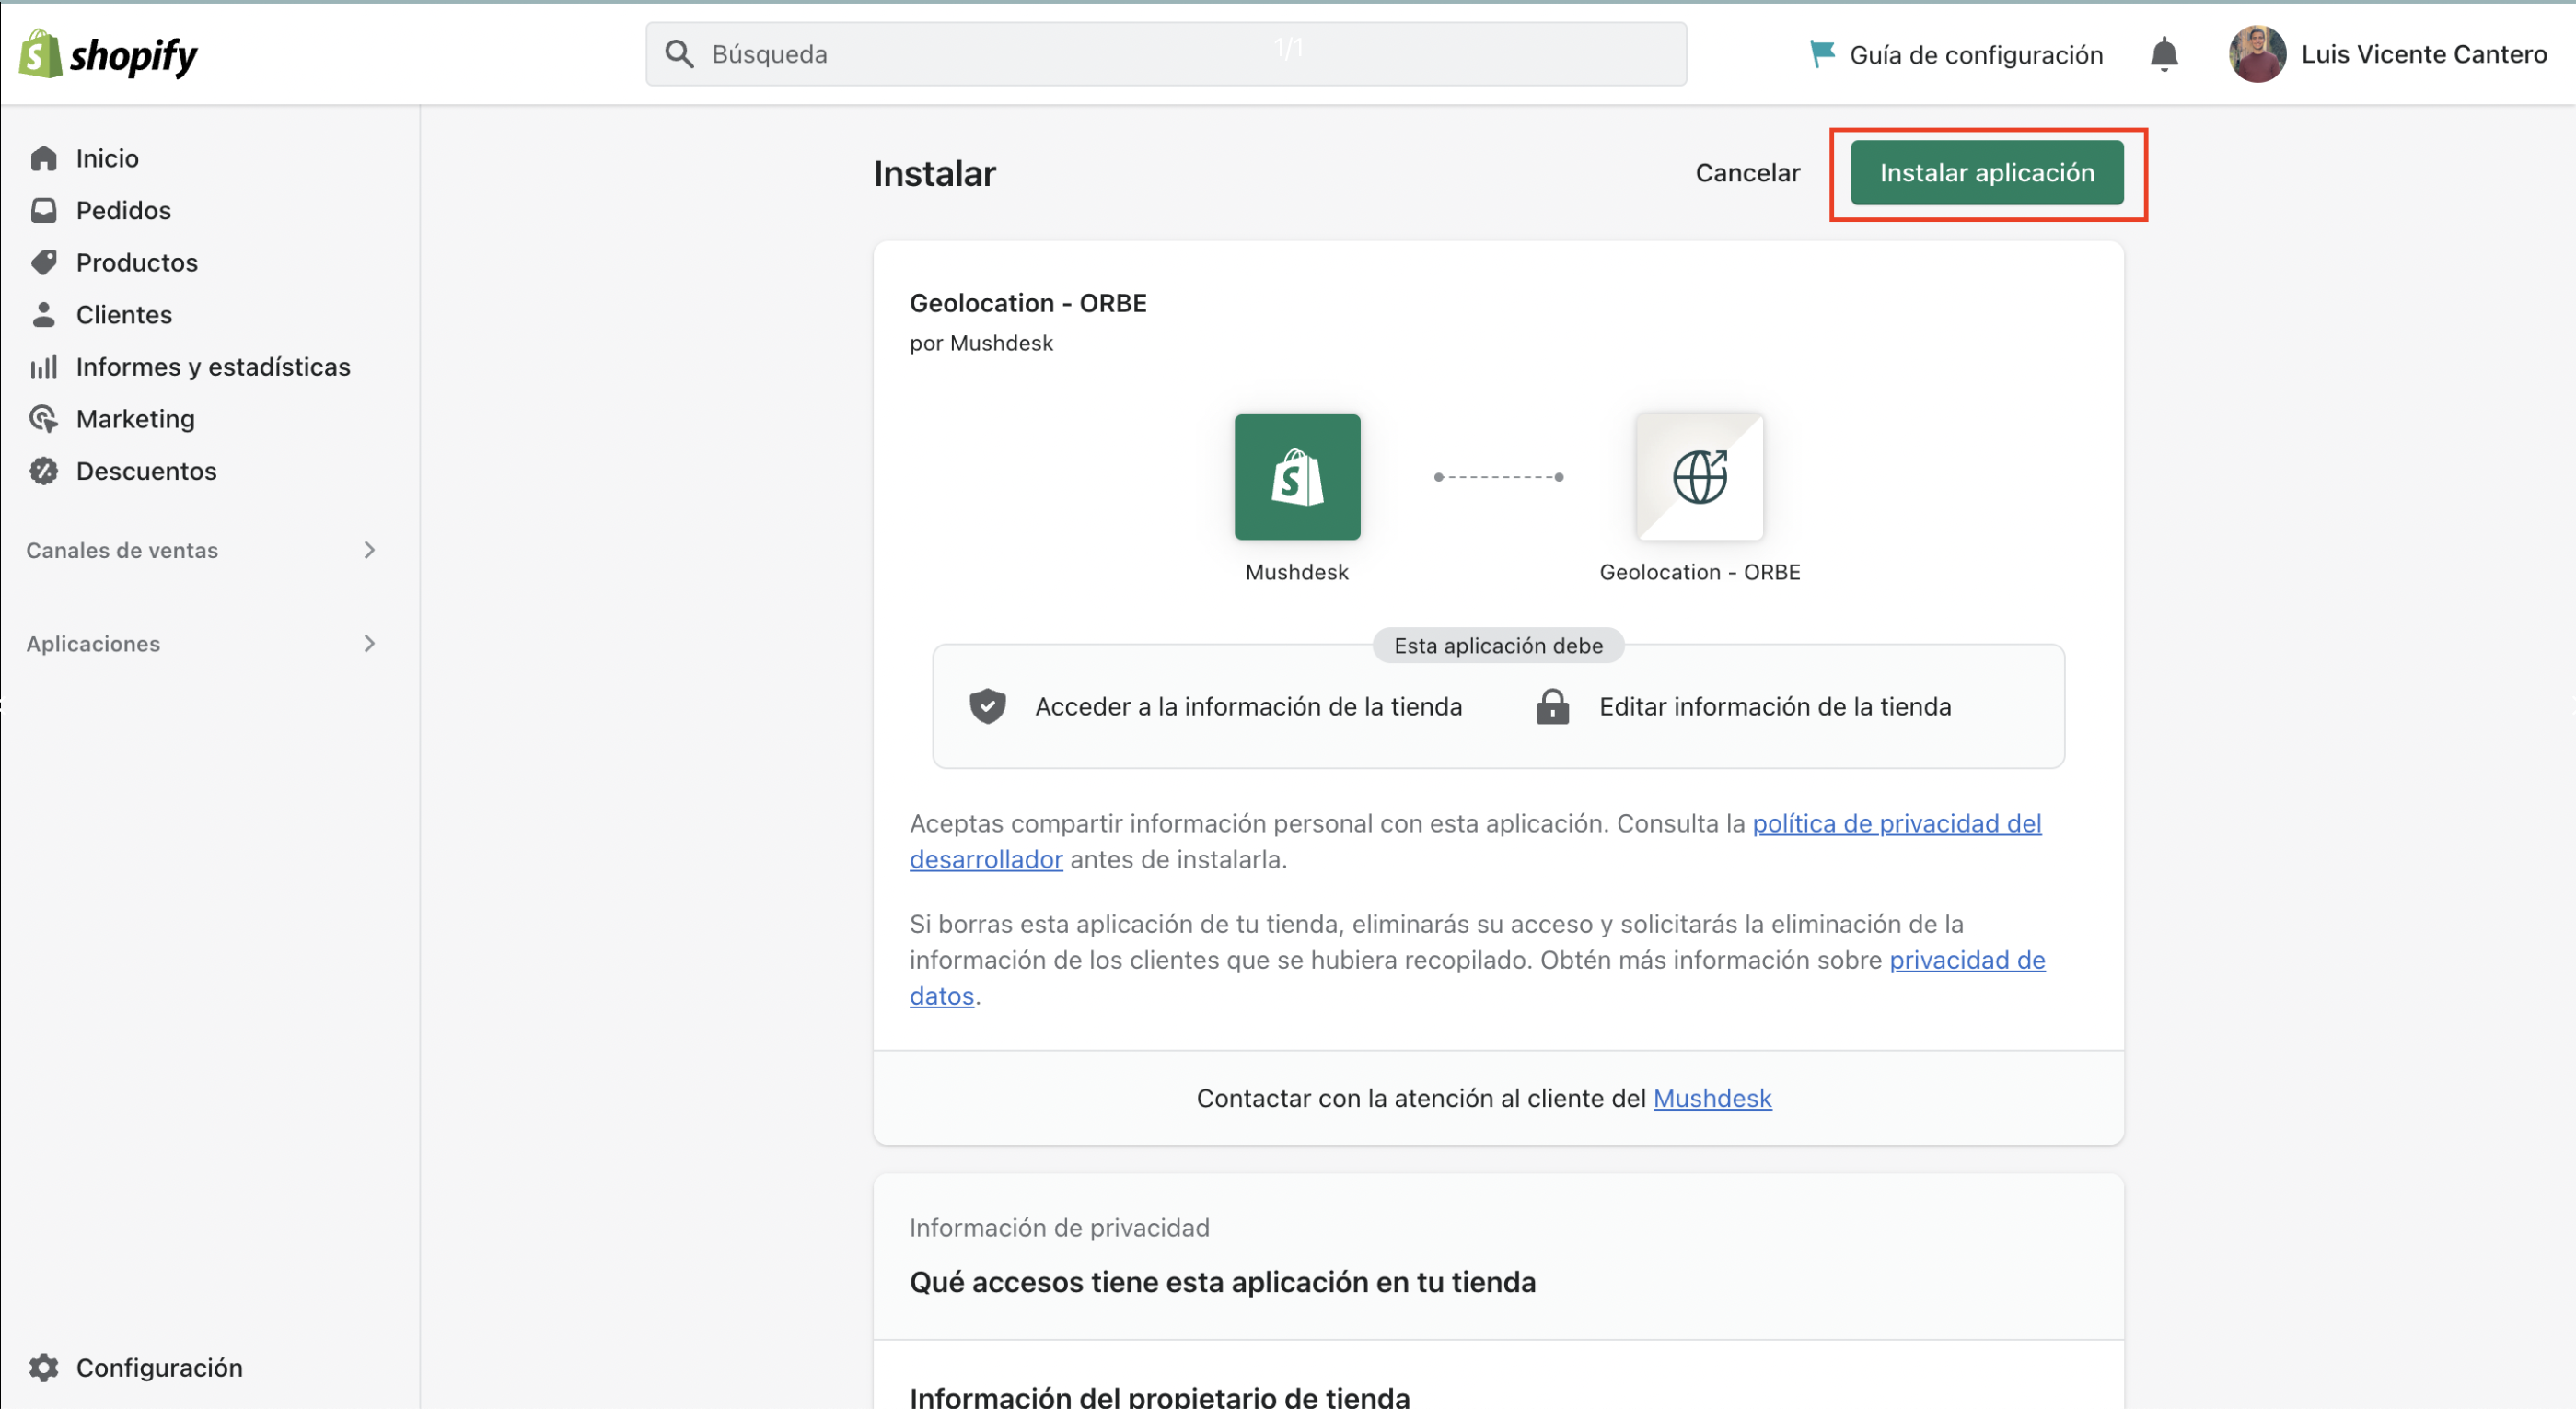Click the Inicio home icon in the sidebar
The height and width of the screenshot is (1409, 2576).
coord(43,158)
